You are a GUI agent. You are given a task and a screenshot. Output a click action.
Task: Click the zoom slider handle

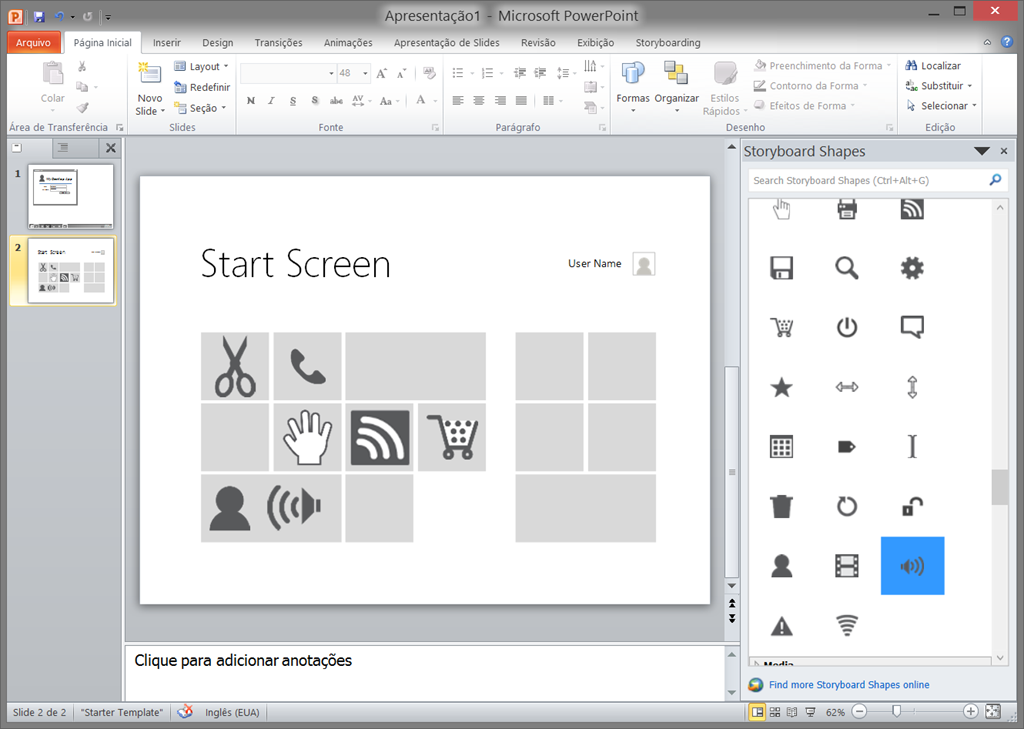point(897,711)
